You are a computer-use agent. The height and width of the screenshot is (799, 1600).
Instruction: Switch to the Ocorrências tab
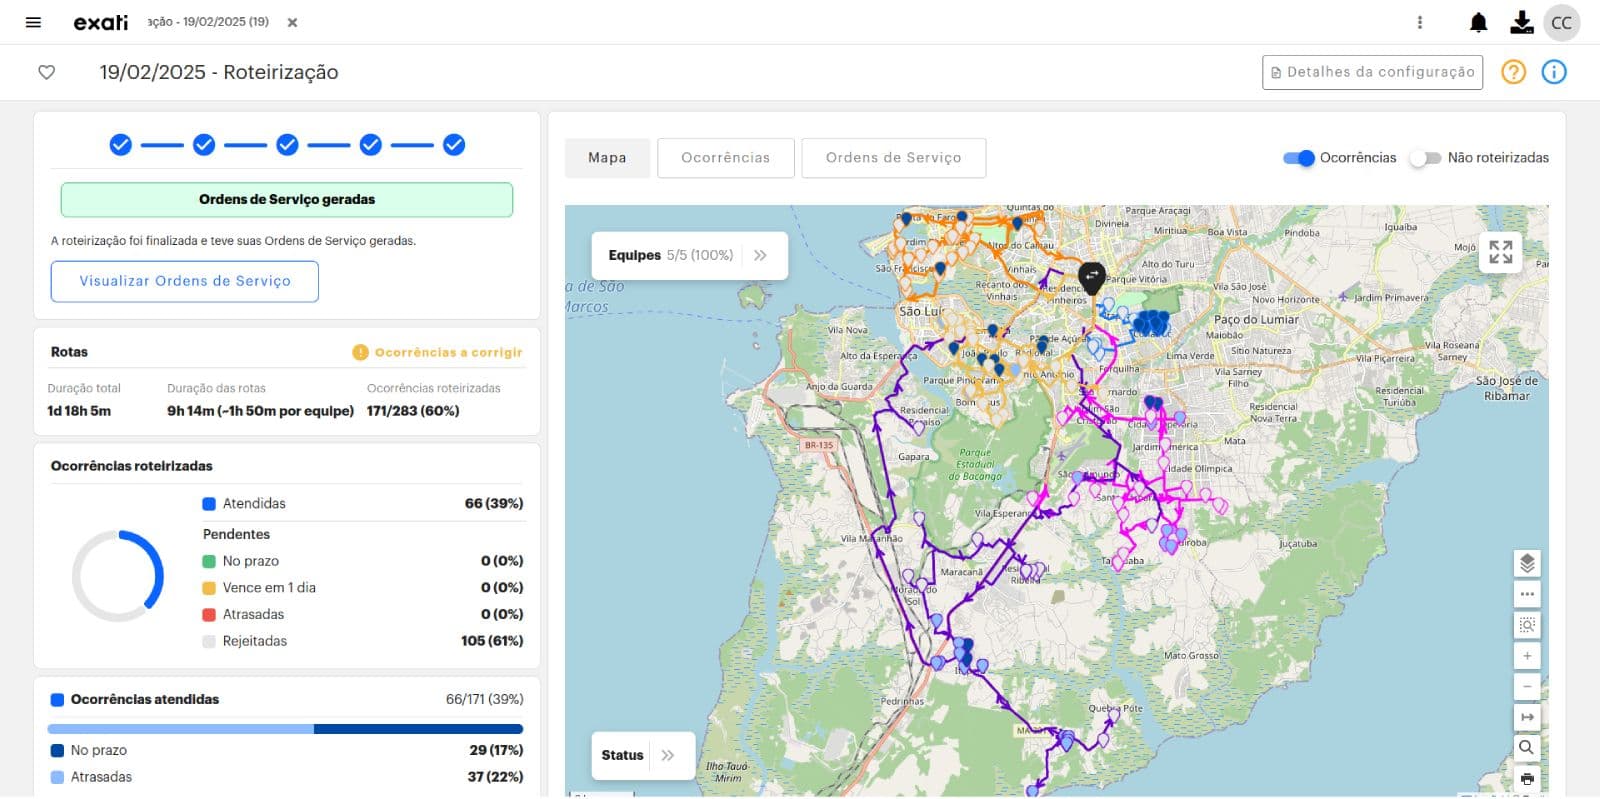pyautogui.click(x=726, y=158)
